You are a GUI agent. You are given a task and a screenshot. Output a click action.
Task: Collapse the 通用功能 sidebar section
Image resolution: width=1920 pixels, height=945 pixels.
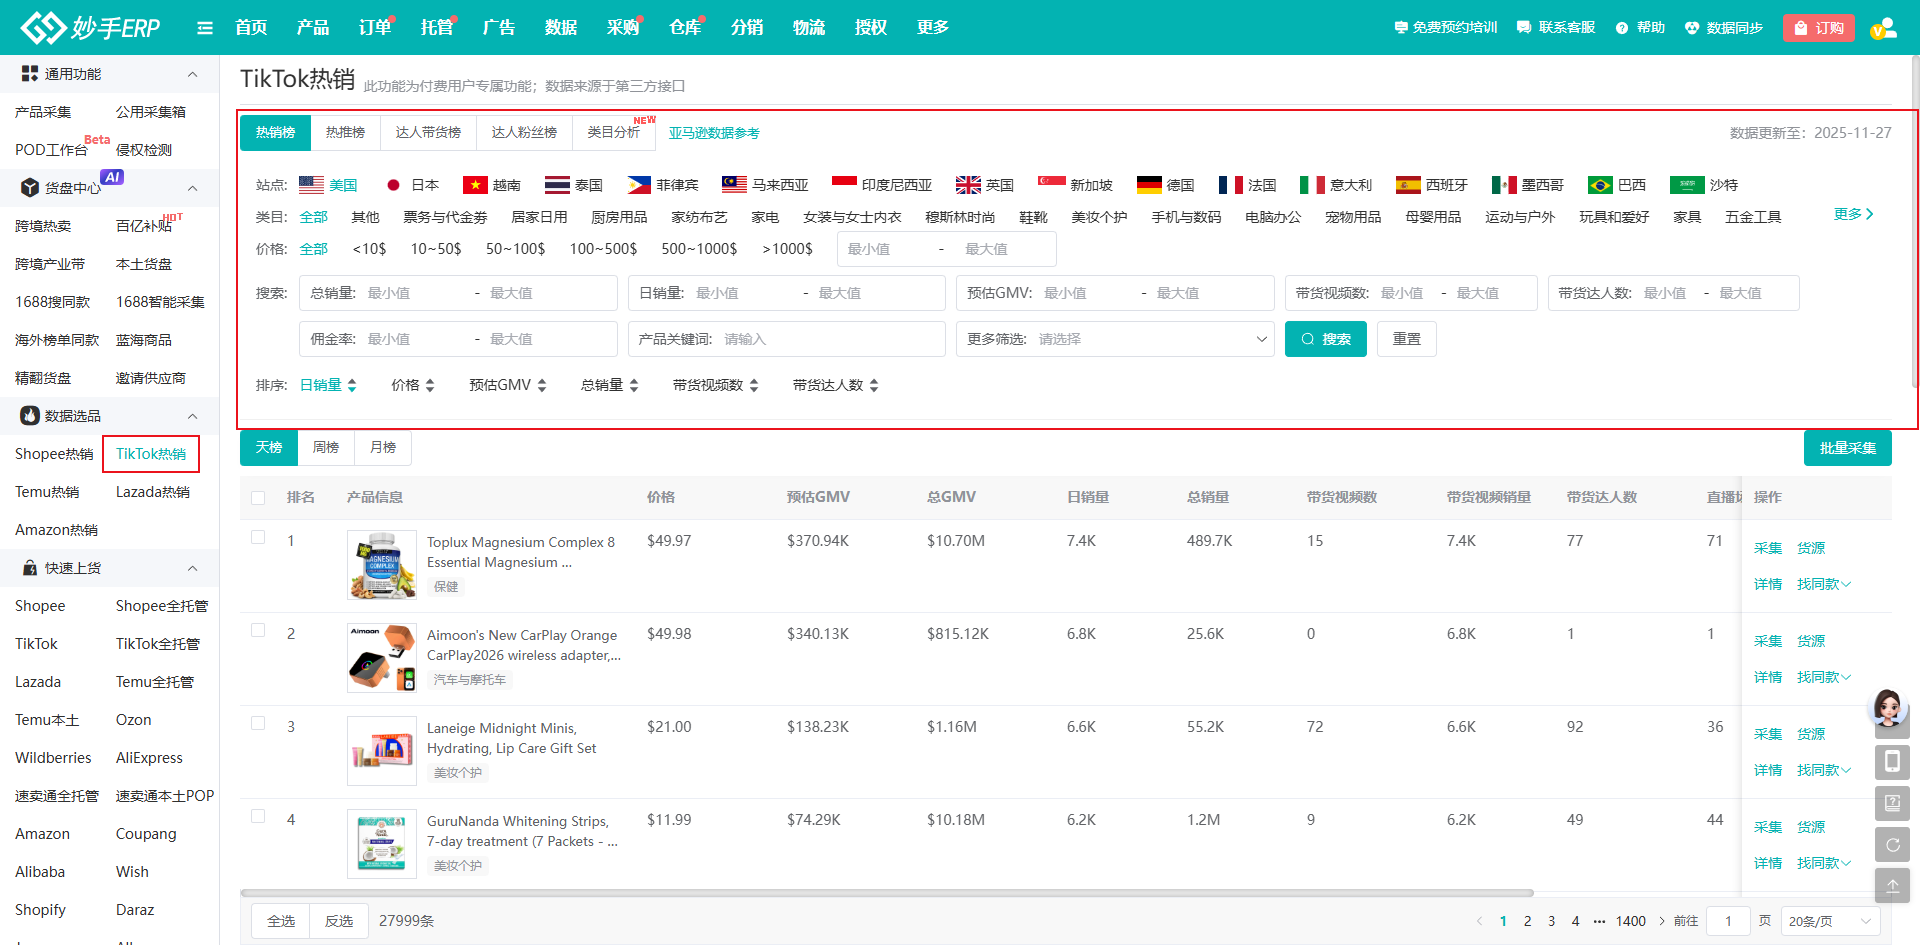(192, 74)
